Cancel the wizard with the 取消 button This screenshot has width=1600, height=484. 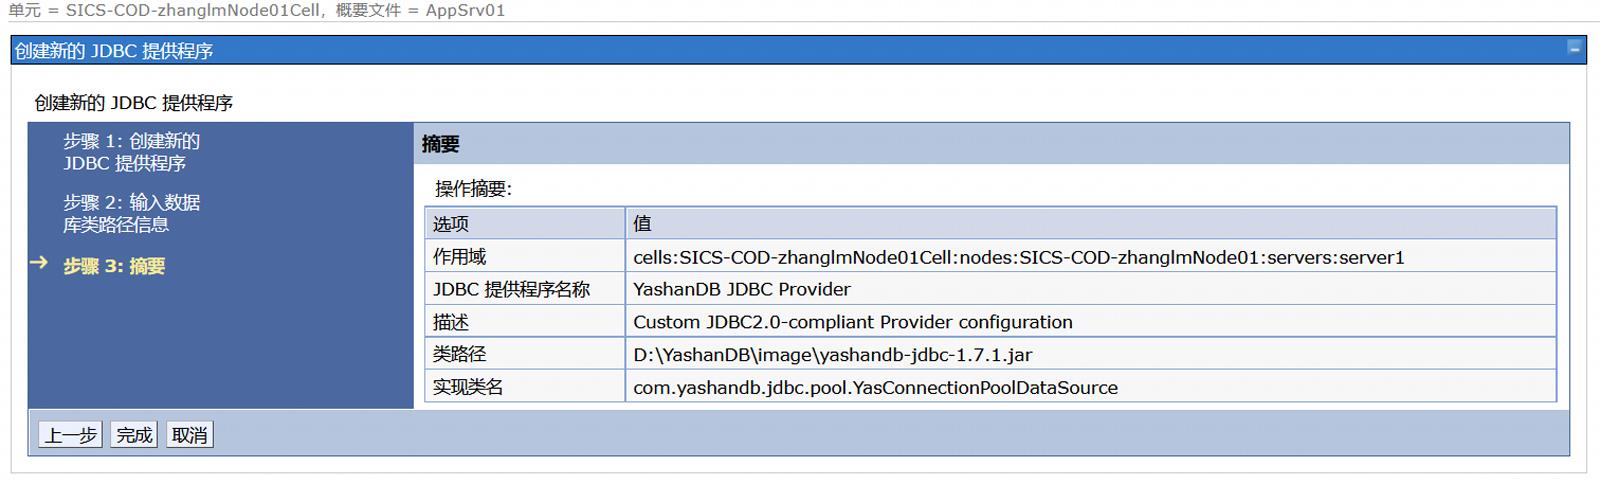pos(190,435)
